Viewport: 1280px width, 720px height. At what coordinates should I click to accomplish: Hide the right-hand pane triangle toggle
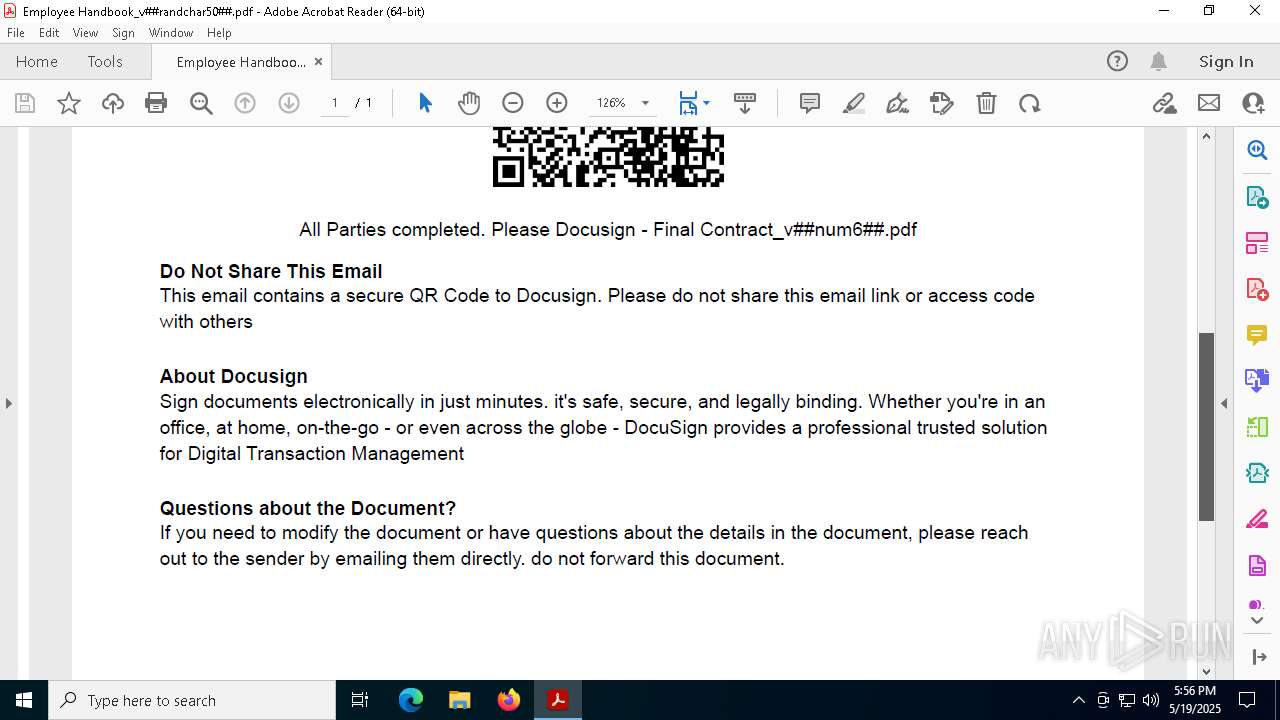pos(1224,403)
